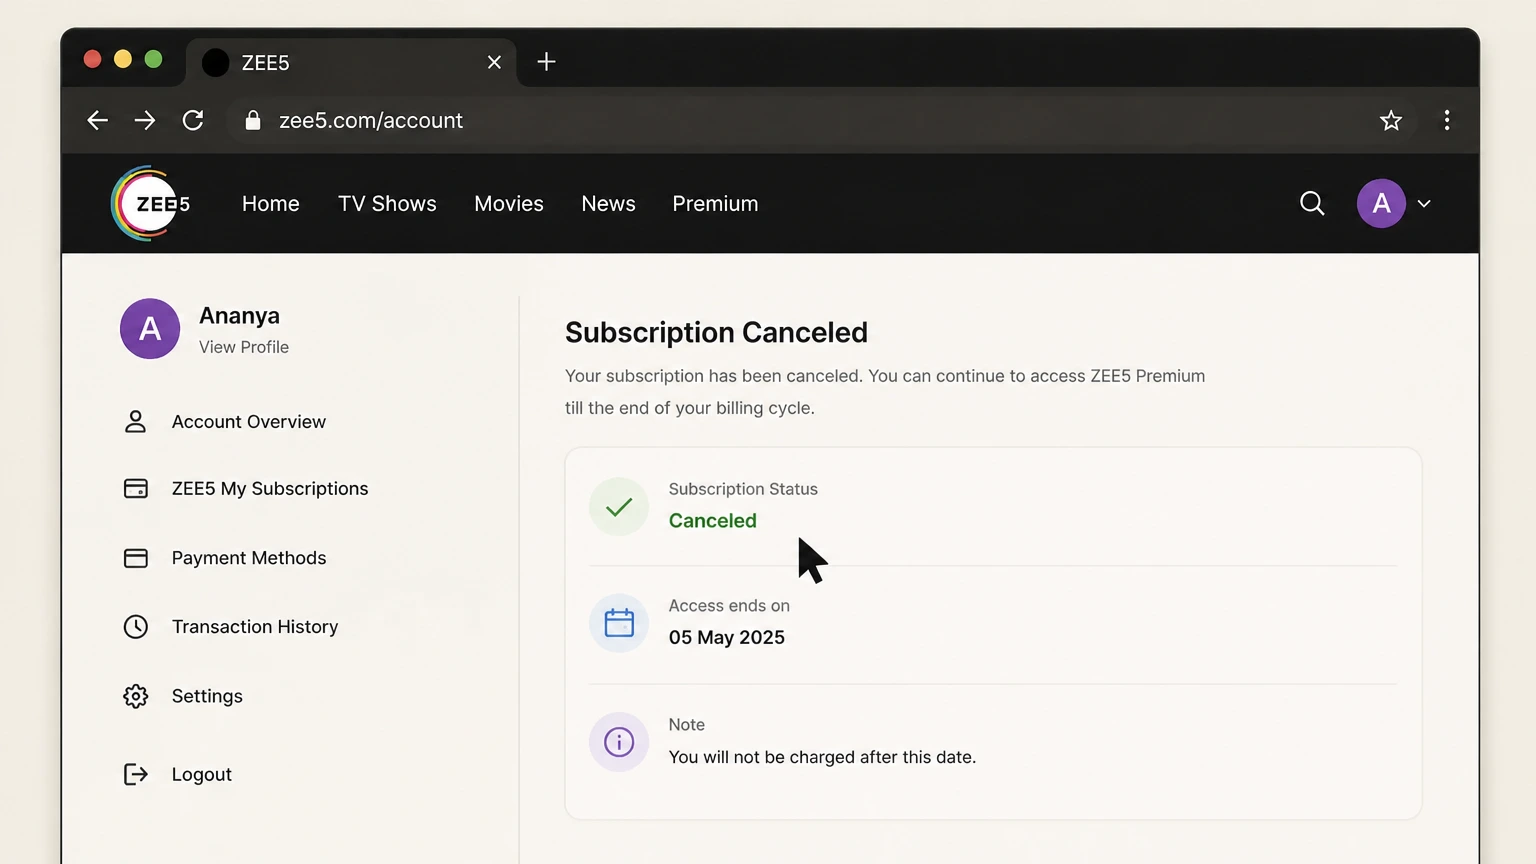
Task: Open the browser three-dot menu
Action: (x=1447, y=120)
